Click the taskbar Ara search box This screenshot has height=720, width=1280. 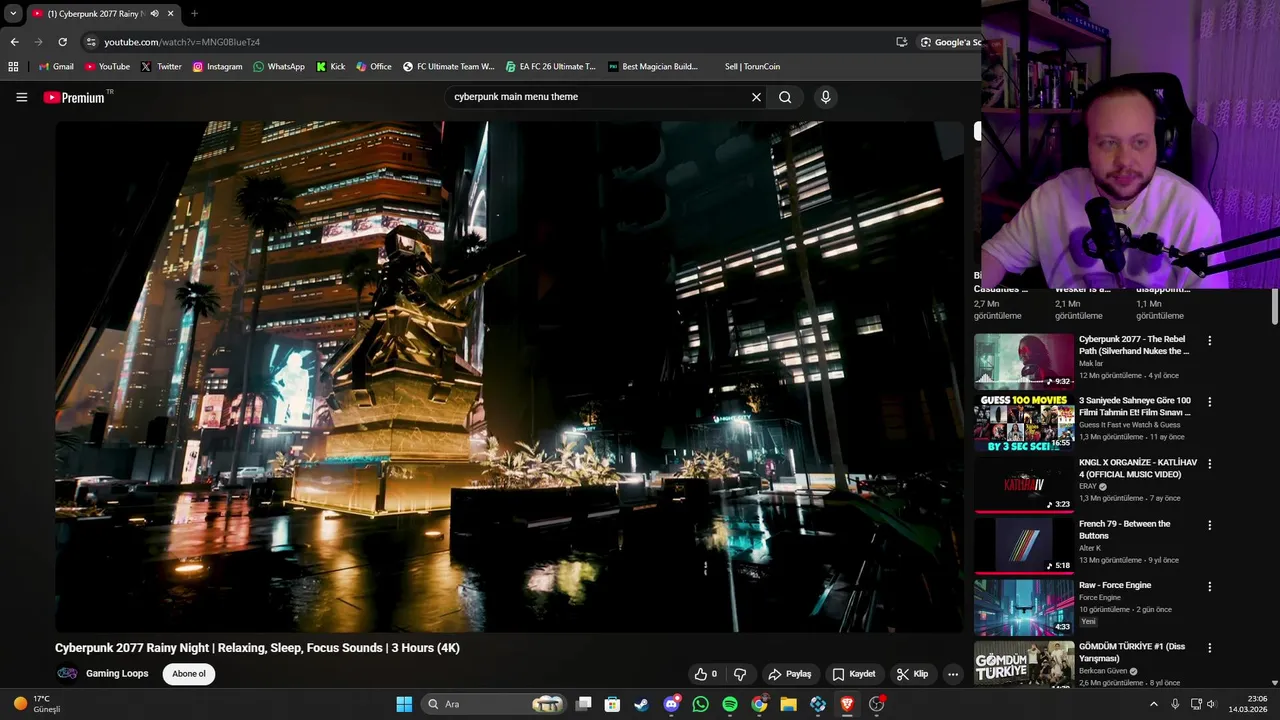pos(494,704)
